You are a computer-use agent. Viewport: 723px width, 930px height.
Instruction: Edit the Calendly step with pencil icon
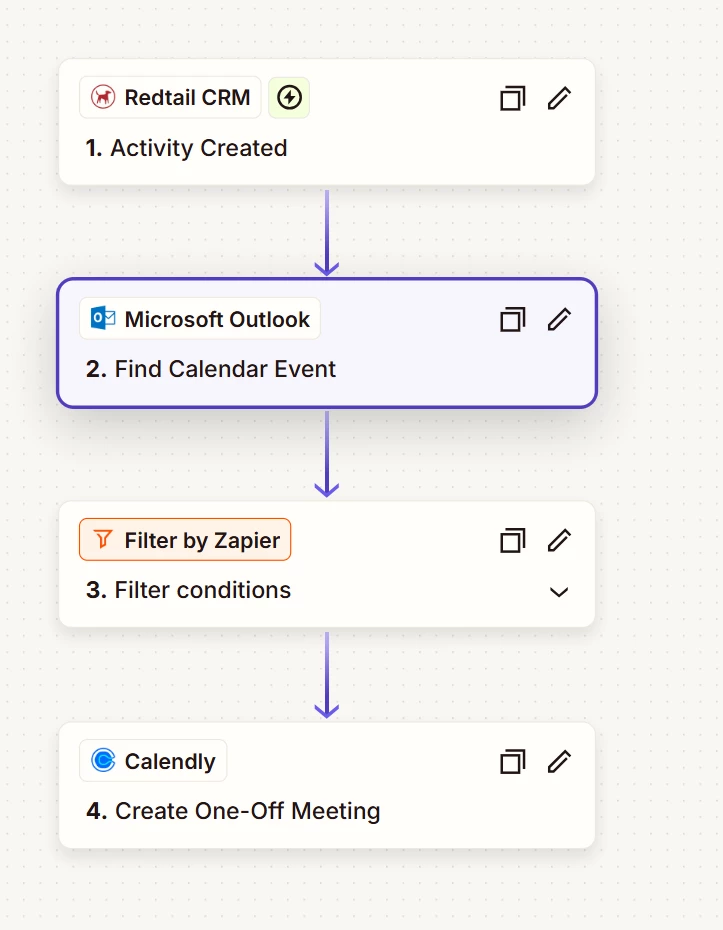click(559, 762)
